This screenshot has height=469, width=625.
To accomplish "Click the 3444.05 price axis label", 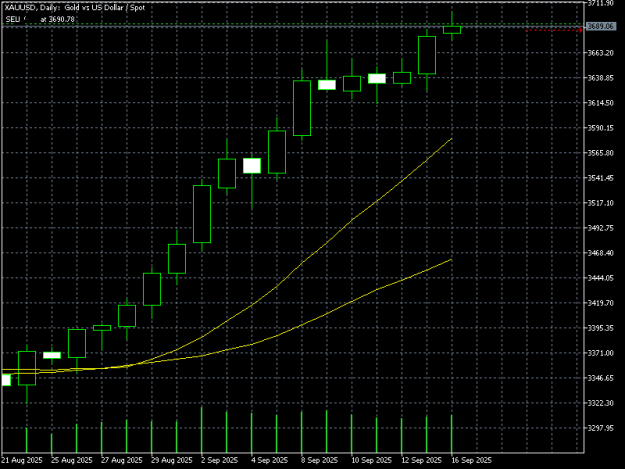I will pyautogui.click(x=601, y=278).
